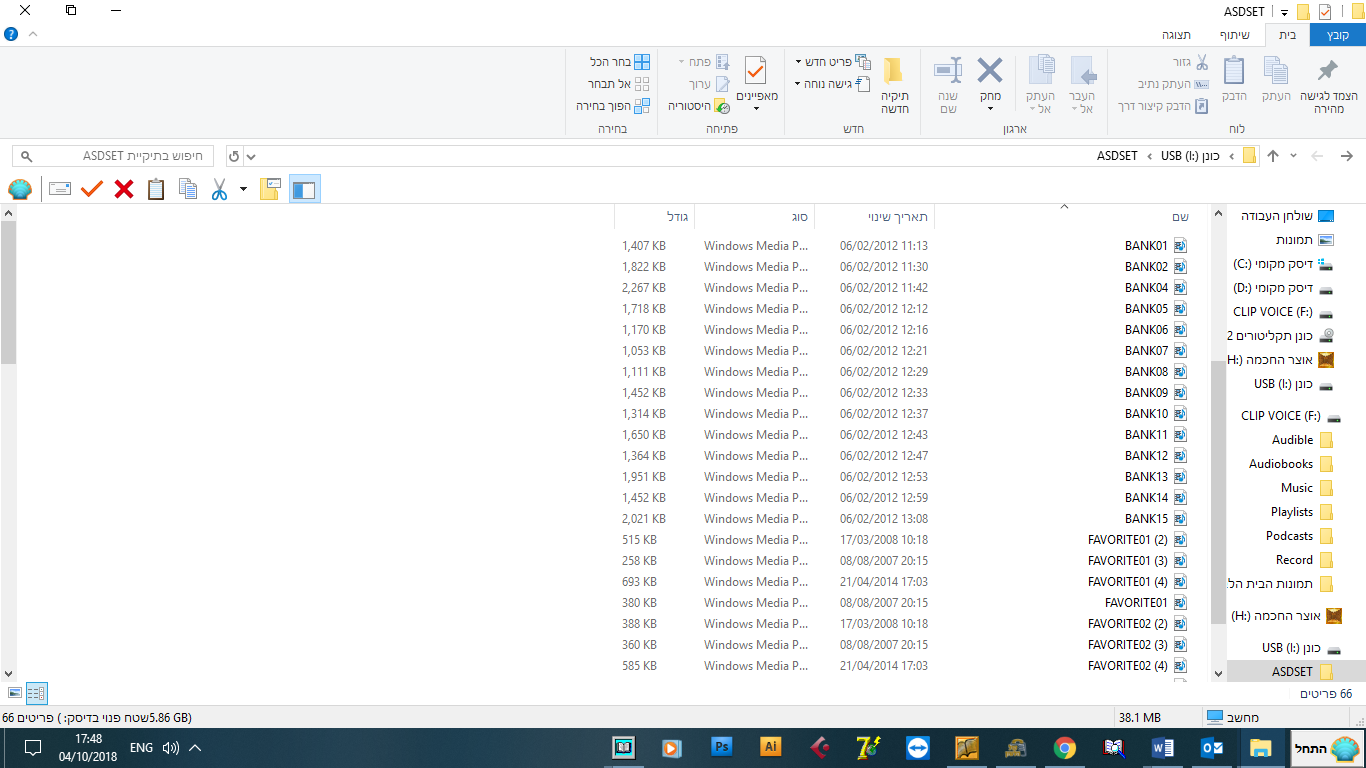Screen dimensions: 1366x768
Task: Switch to the Share tab (שיתוף)
Action: (x=1234, y=34)
